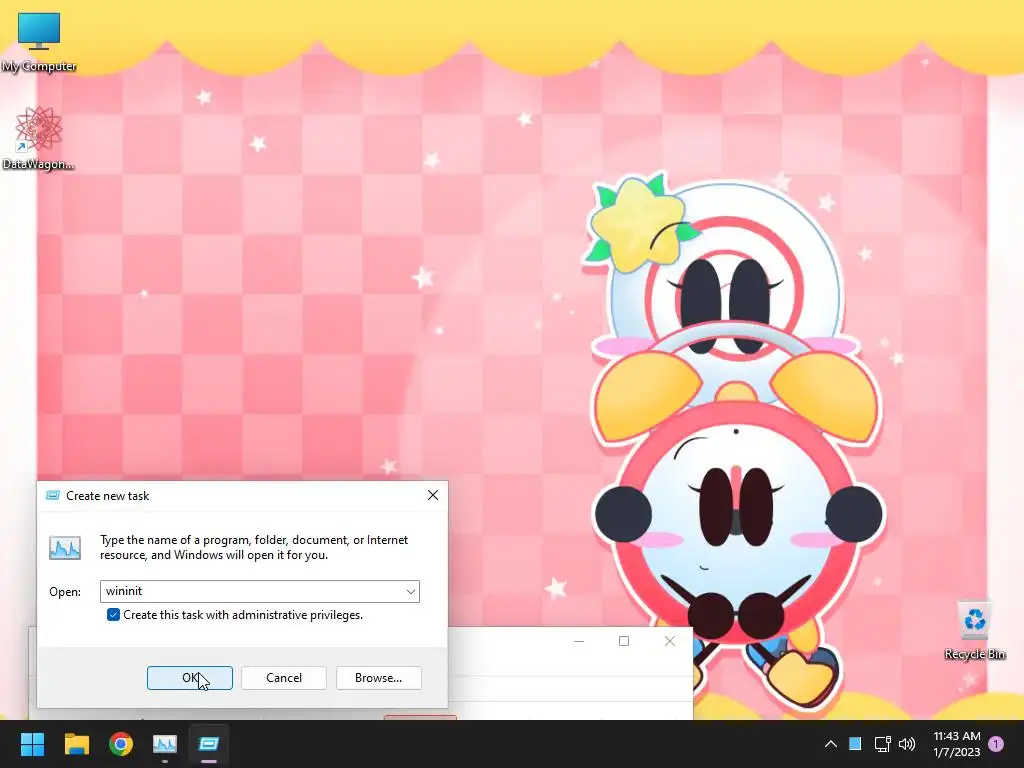
Task: Click the Open field containing wininit
Action: point(260,592)
